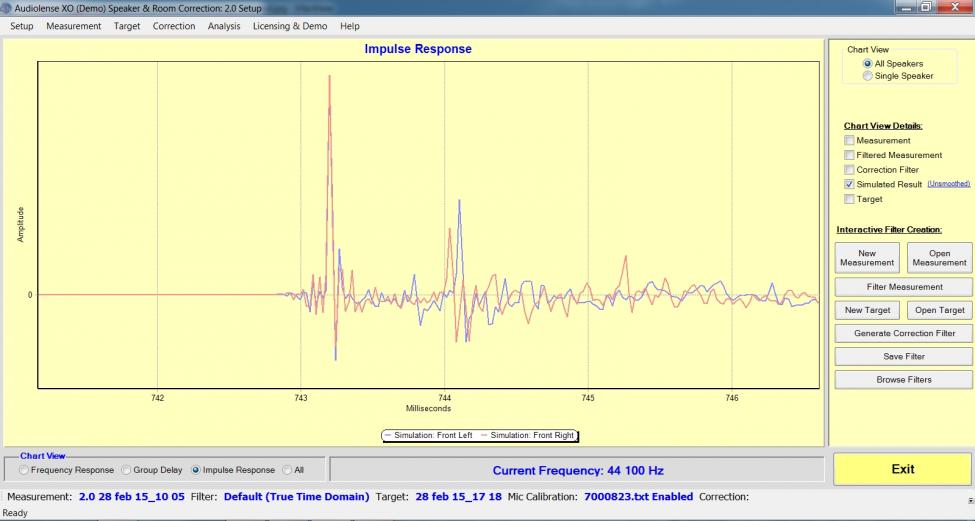This screenshot has height=521, width=975.
Task: Uncheck the Simulated Result checkbox
Action: point(849,185)
